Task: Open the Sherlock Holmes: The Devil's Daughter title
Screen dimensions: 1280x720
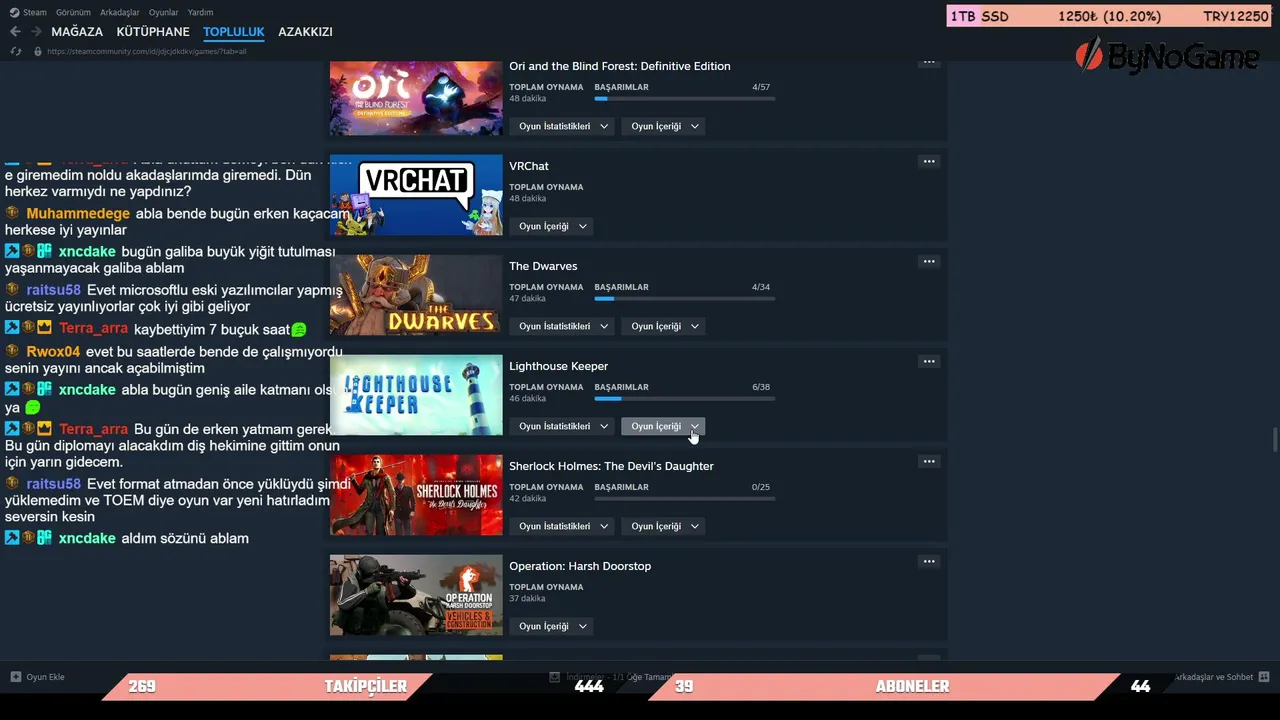Action: click(611, 466)
